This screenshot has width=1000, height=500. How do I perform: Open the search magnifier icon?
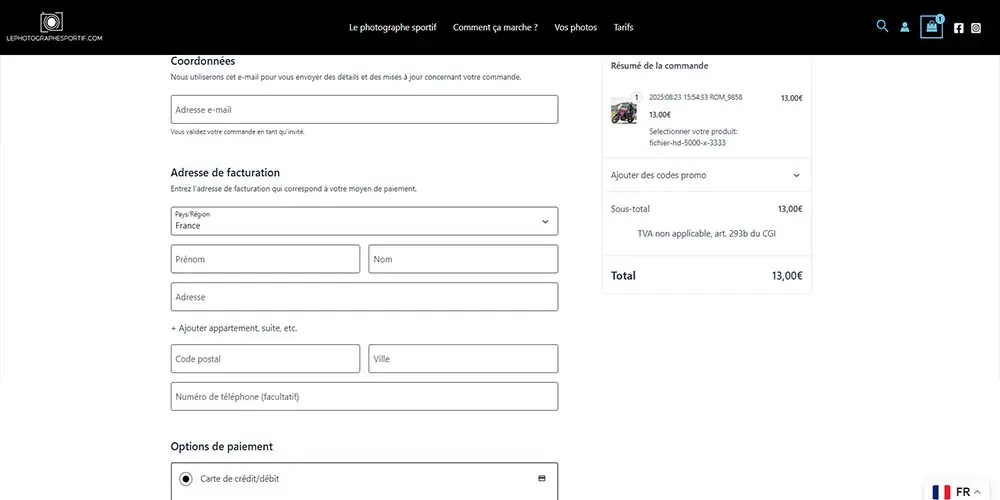[x=882, y=27]
